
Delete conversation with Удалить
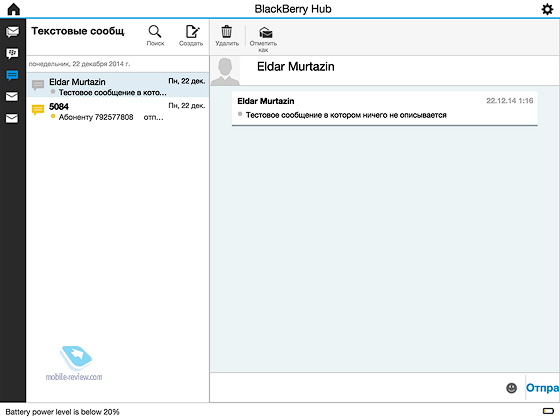[227, 36]
